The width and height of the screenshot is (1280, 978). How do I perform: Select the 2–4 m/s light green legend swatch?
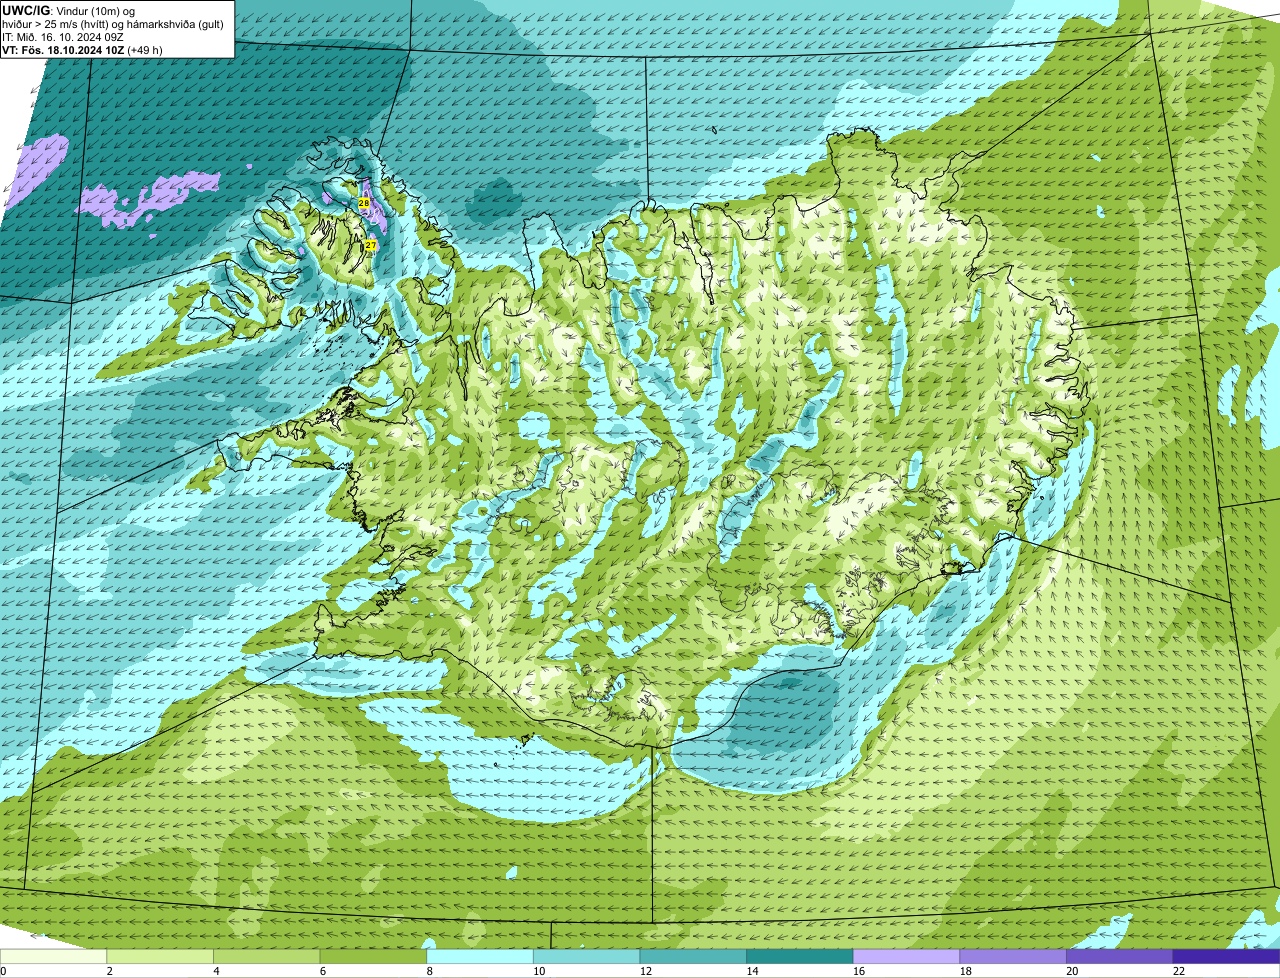click(160, 957)
